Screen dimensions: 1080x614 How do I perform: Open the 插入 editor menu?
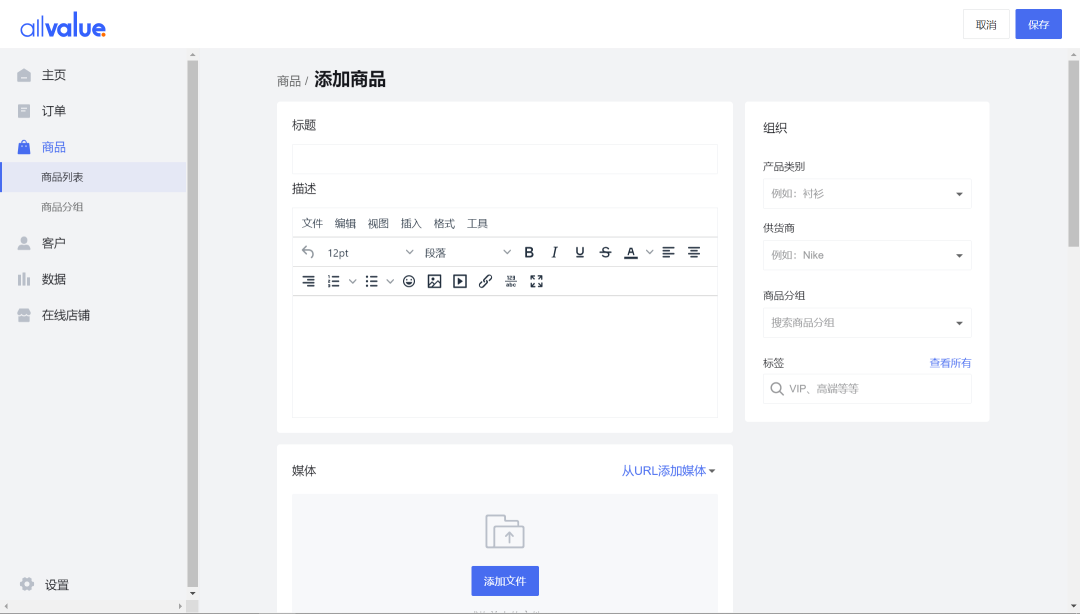pos(411,223)
